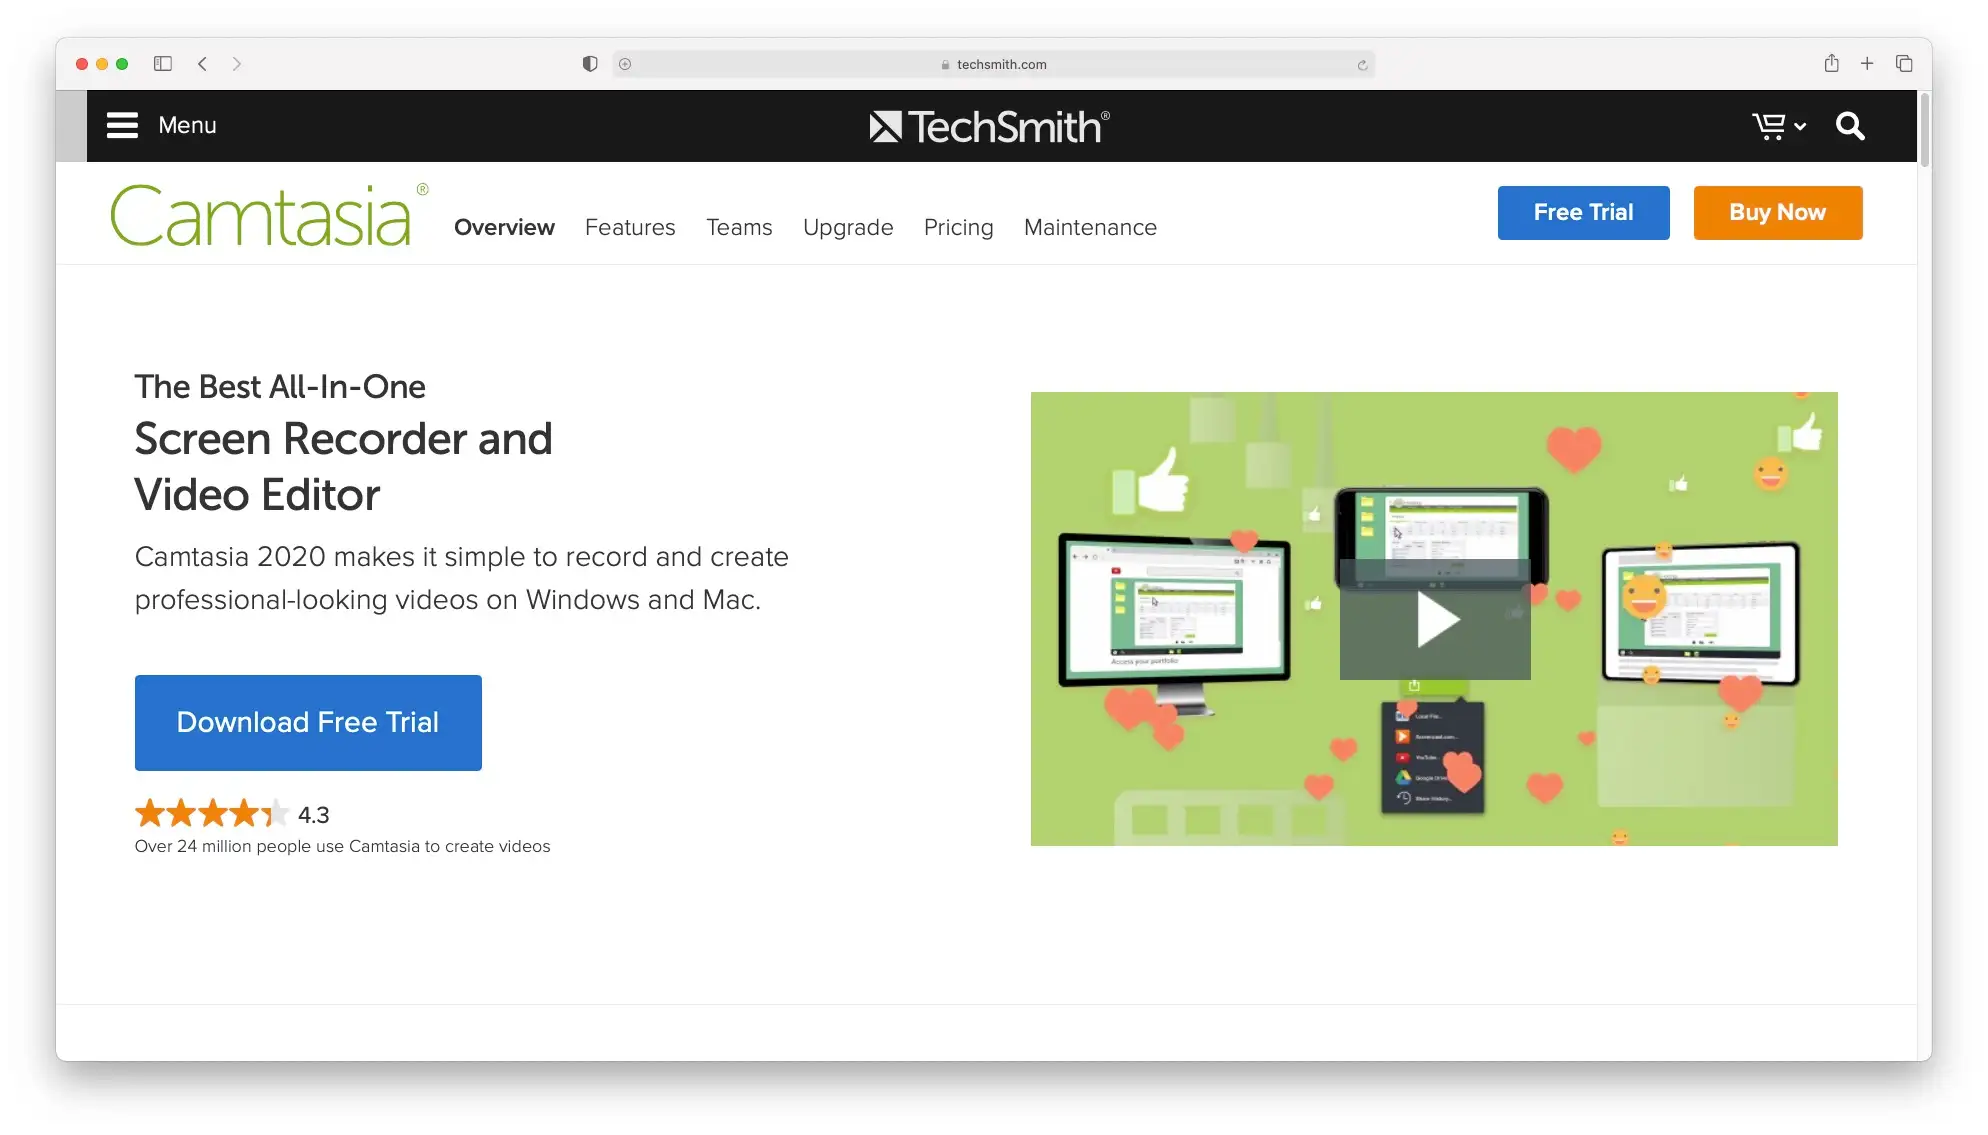The width and height of the screenshot is (1988, 1135).
Task: Click the orange Buy Now button
Action: click(1777, 212)
